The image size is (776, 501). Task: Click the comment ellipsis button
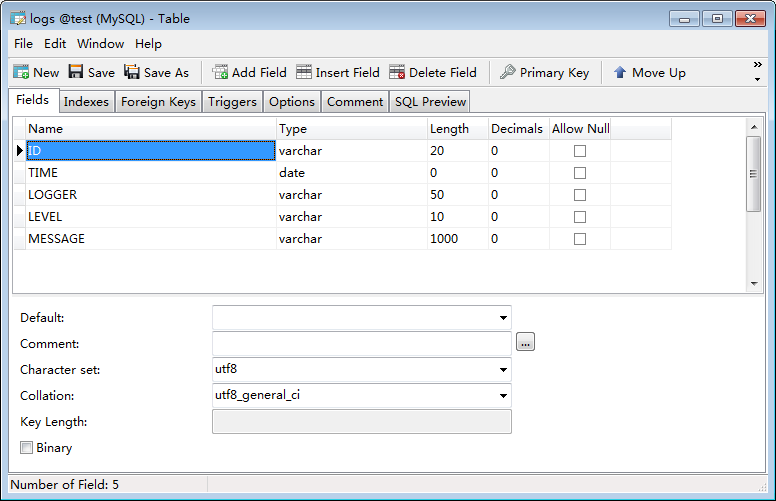(x=525, y=342)
